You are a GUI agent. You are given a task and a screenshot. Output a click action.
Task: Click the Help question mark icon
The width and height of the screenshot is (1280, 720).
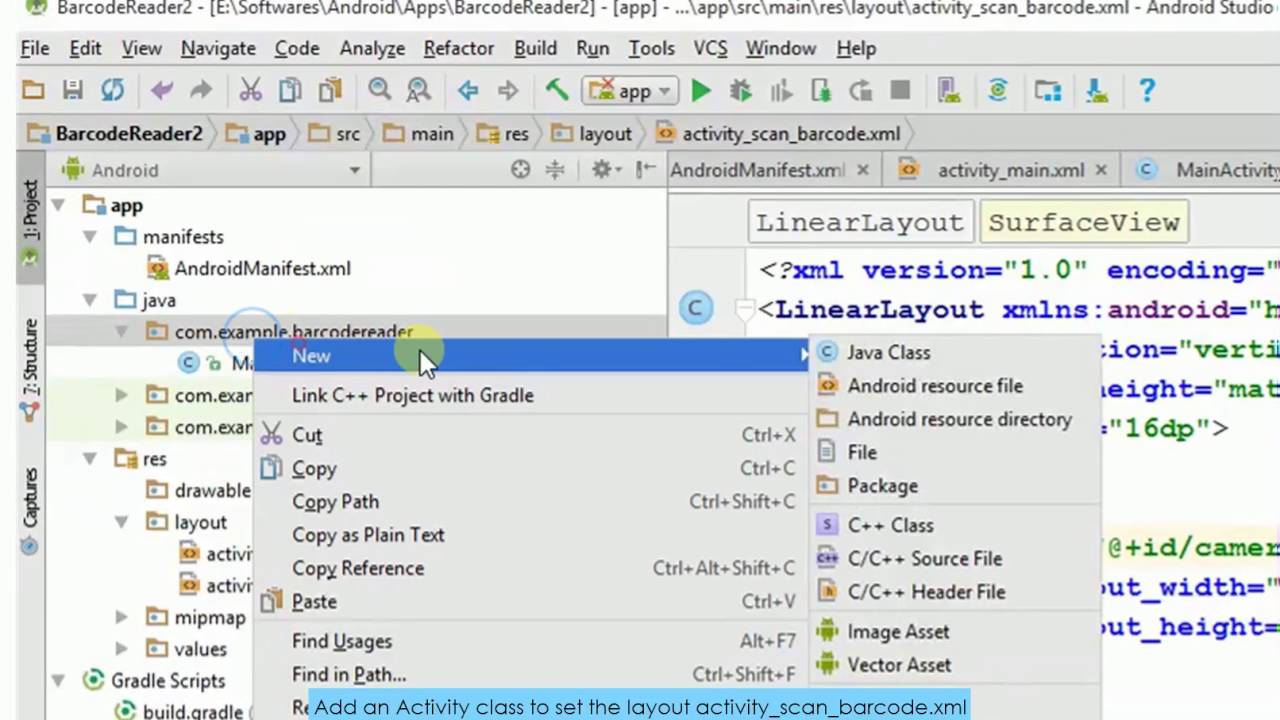[1147, 91]
